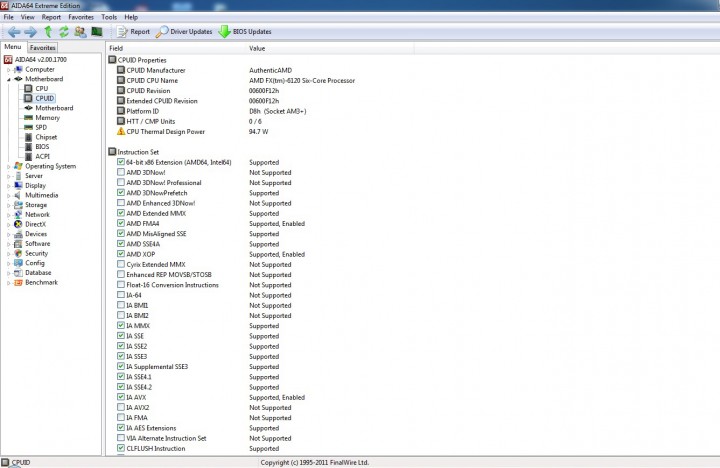Expand the Storage tree node arrow
The height and width of the screenshot is (468, 720).
[8, 205]
